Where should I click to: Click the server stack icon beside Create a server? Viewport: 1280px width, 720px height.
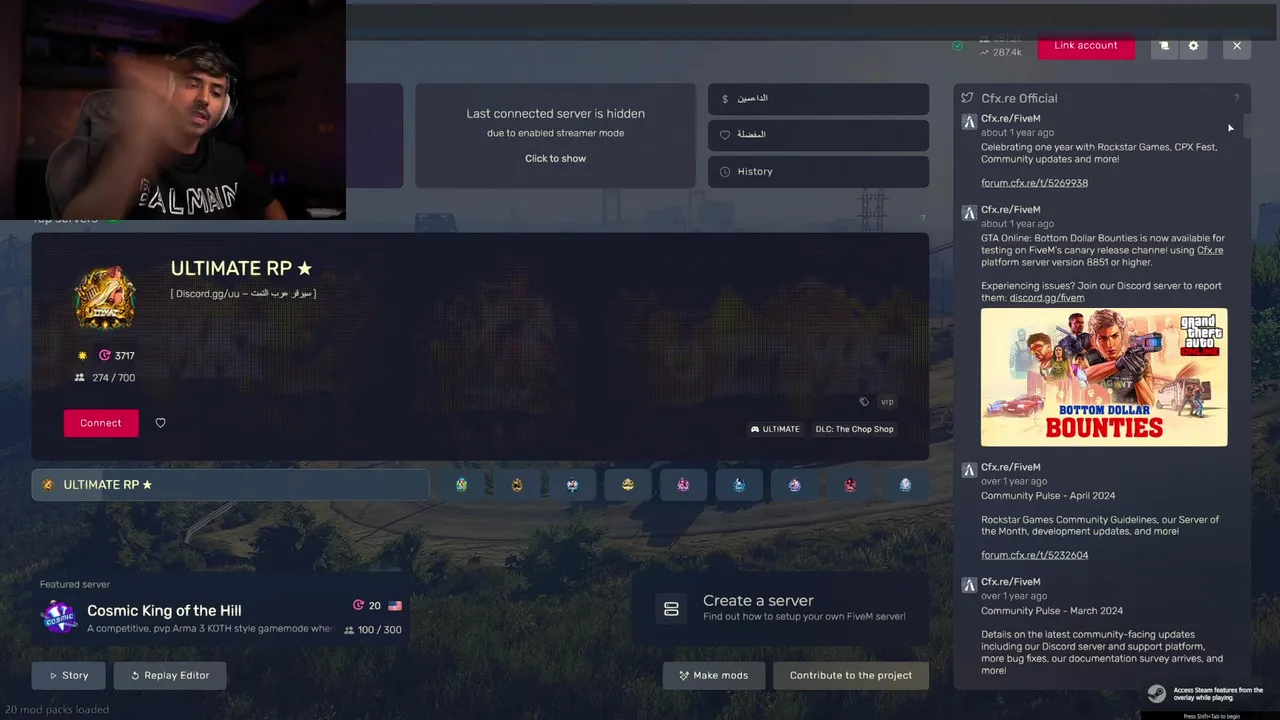pyautogui.click(x=671, y=608)
